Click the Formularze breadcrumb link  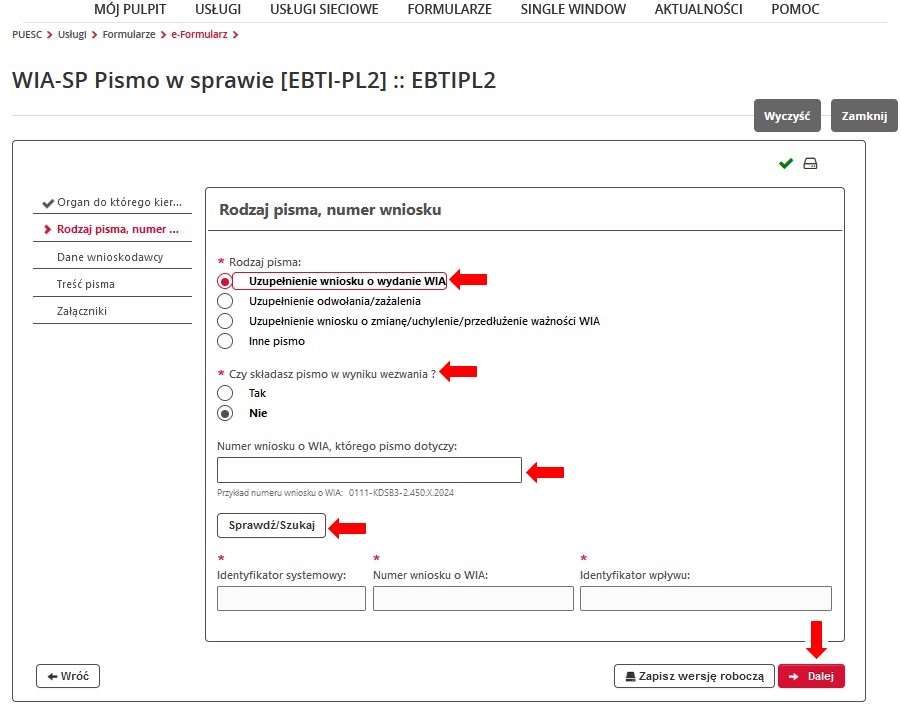click(x=126, y=35)
